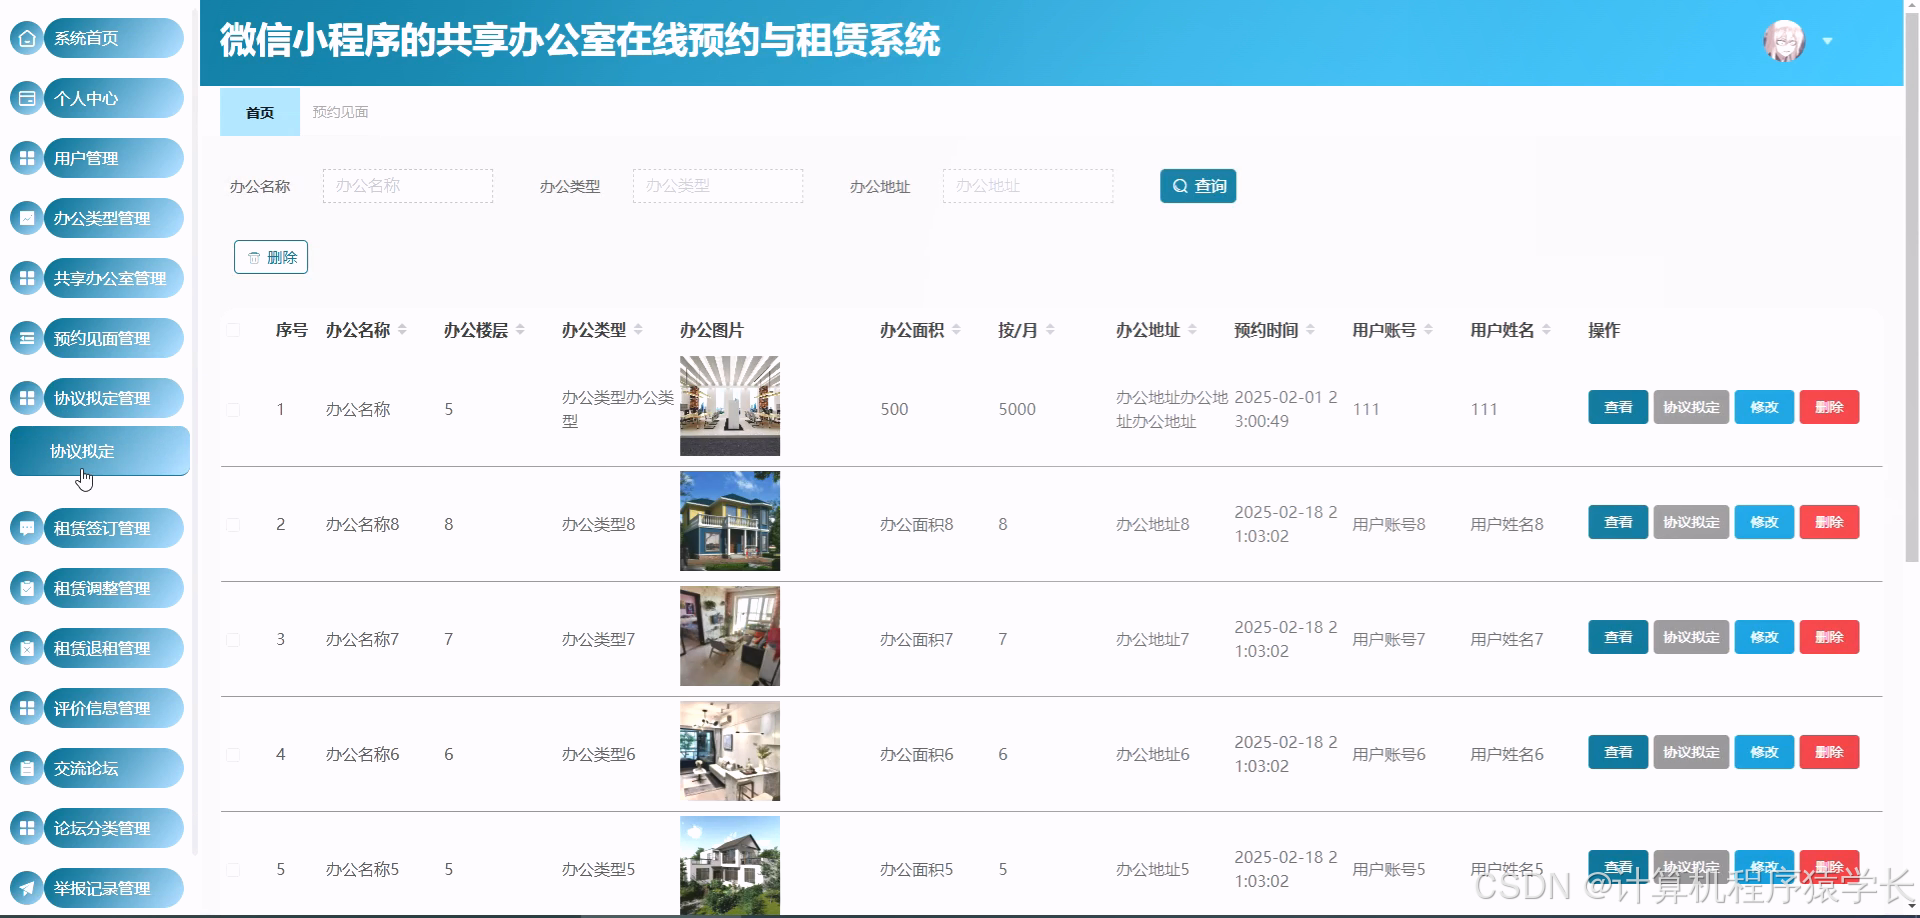Select the 个人中心 profile icon in sidebar
This screenshot has height=918, width=1920.
point(25,98)
